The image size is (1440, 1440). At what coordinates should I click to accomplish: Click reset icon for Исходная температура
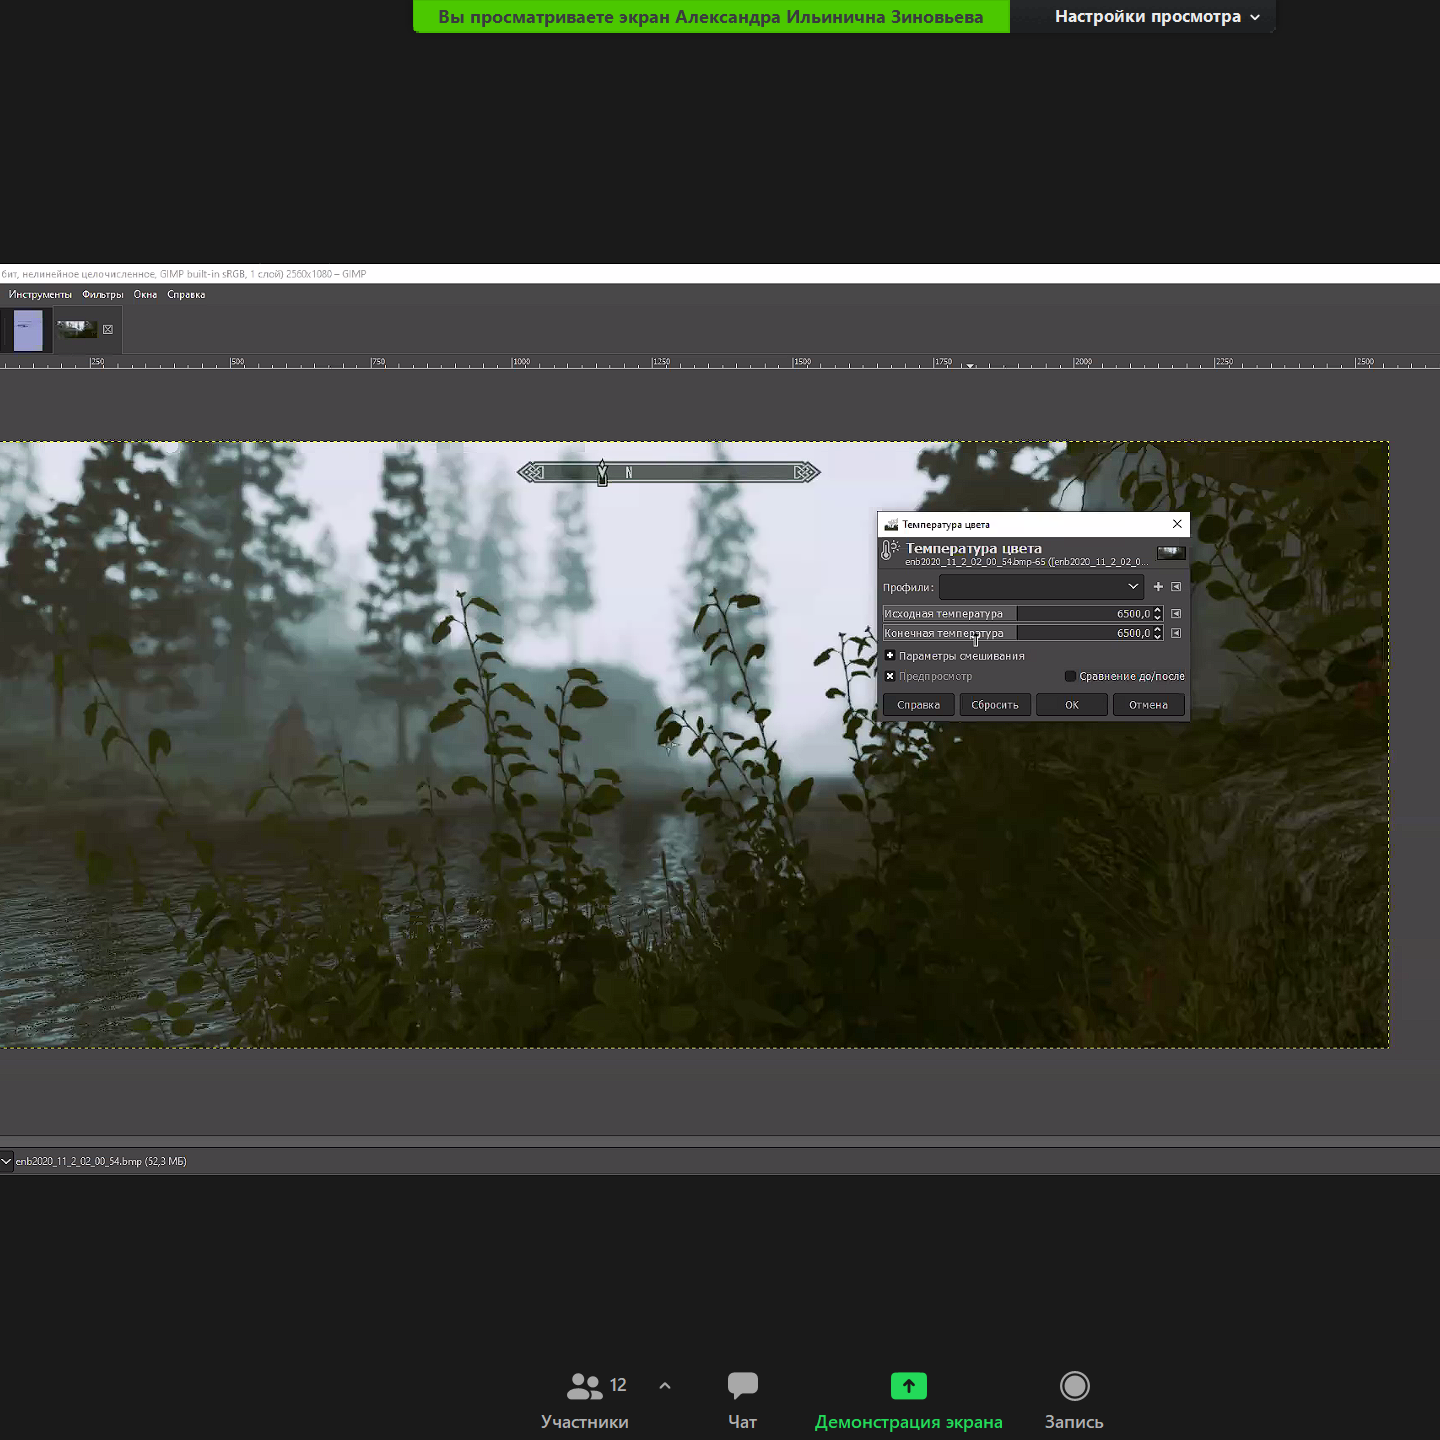click(1176, 614)
